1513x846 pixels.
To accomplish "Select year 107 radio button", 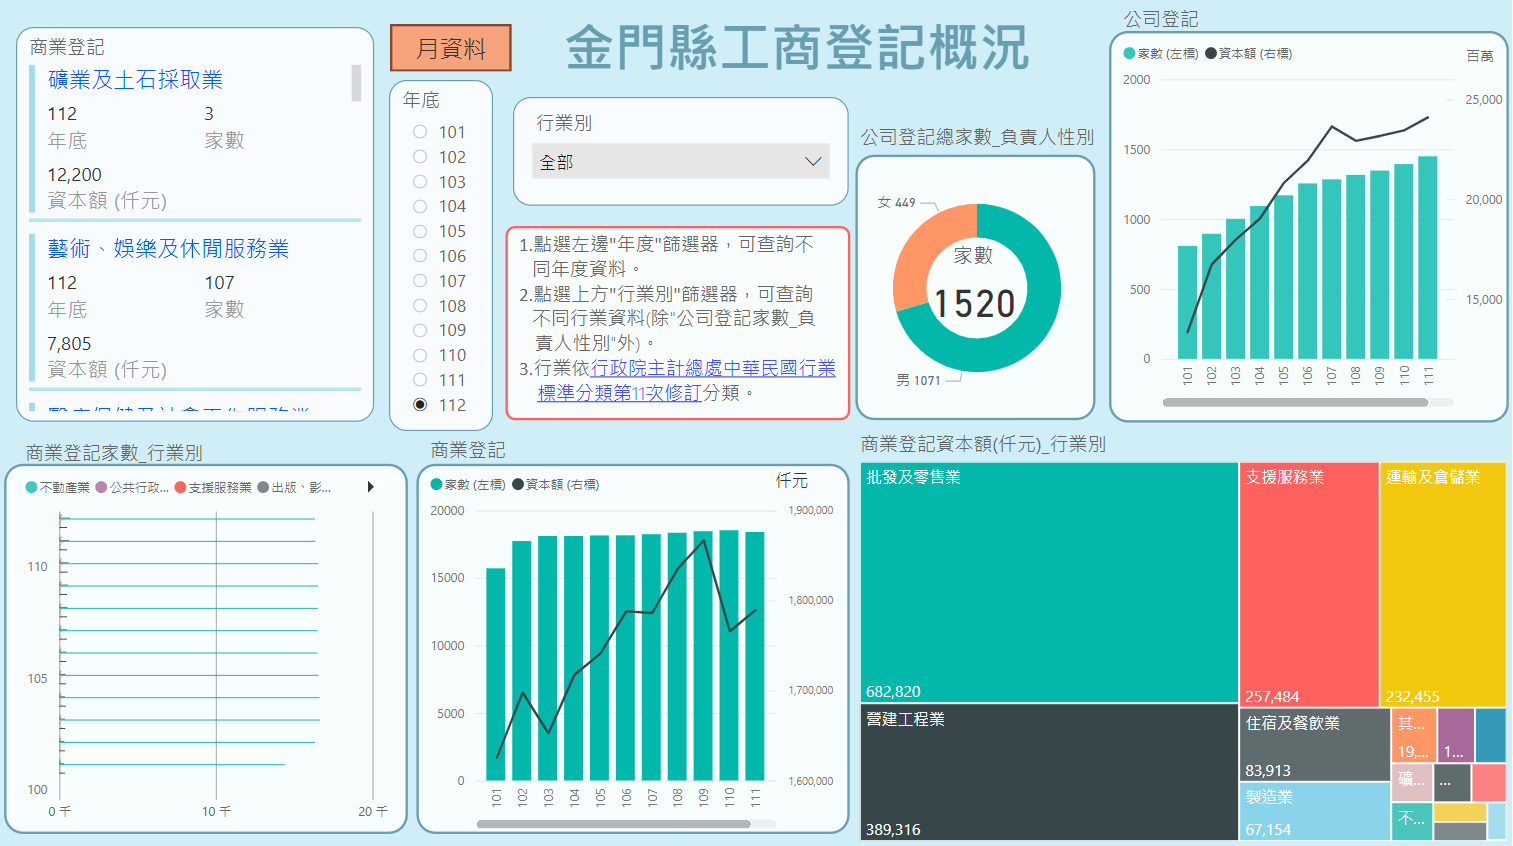I will 420,281.
